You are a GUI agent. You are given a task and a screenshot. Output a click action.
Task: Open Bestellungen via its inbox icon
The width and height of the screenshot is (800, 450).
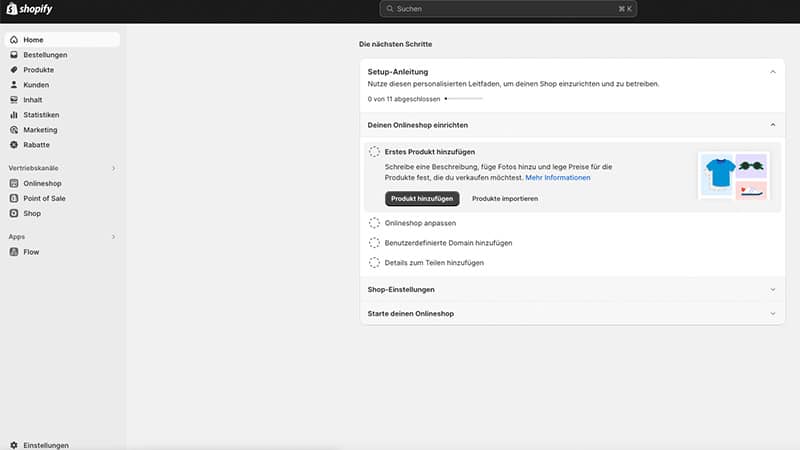coord(14,55)
